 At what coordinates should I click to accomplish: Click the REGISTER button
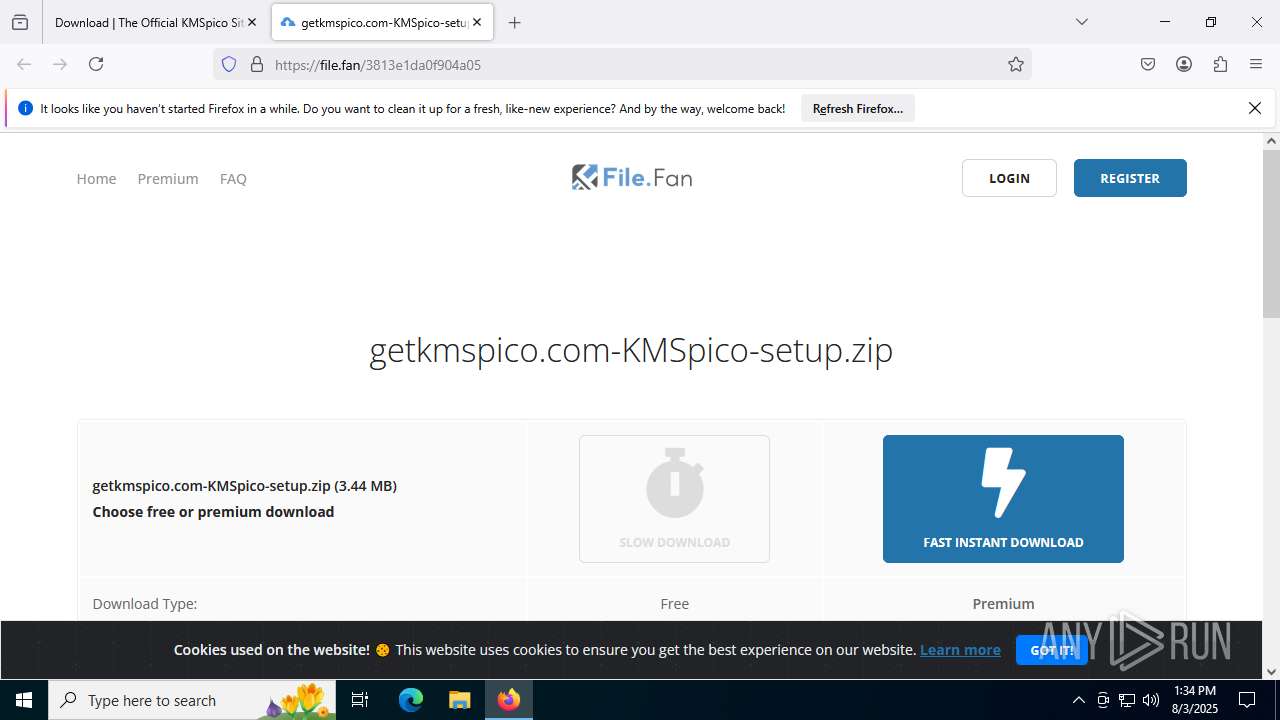tap(1130, 178)
